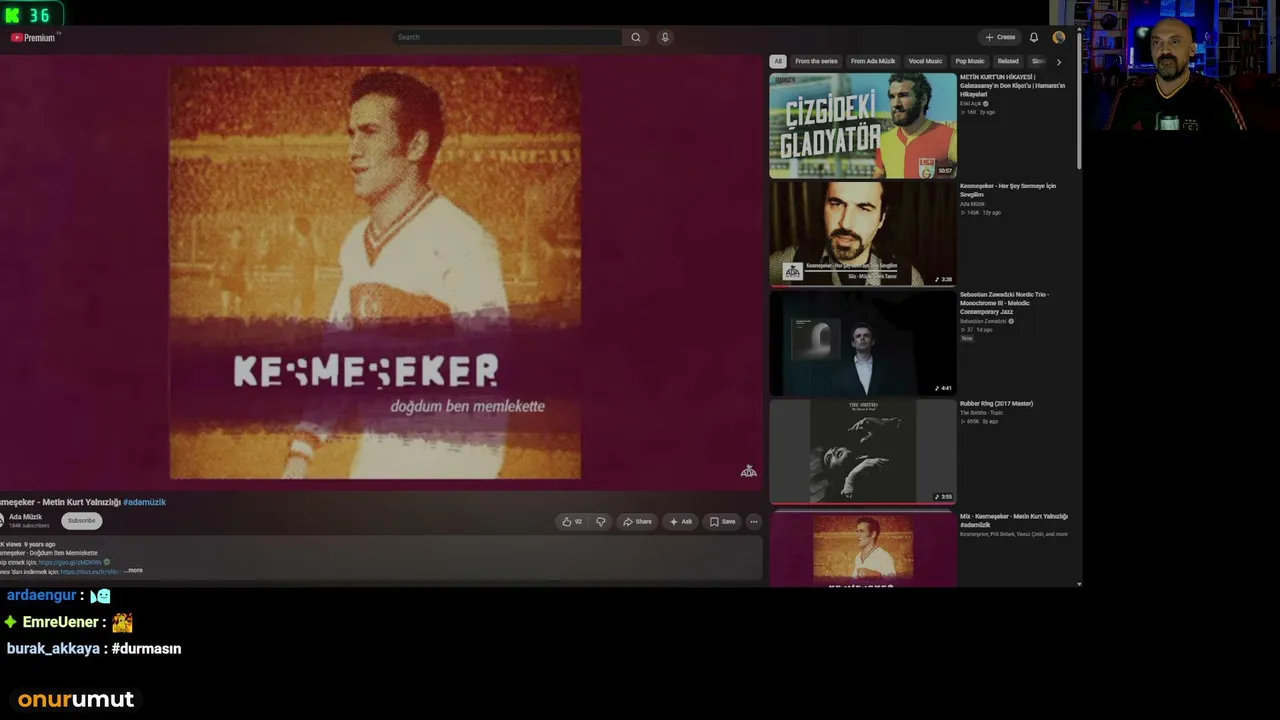Select the Vocal Music chip

925,61
